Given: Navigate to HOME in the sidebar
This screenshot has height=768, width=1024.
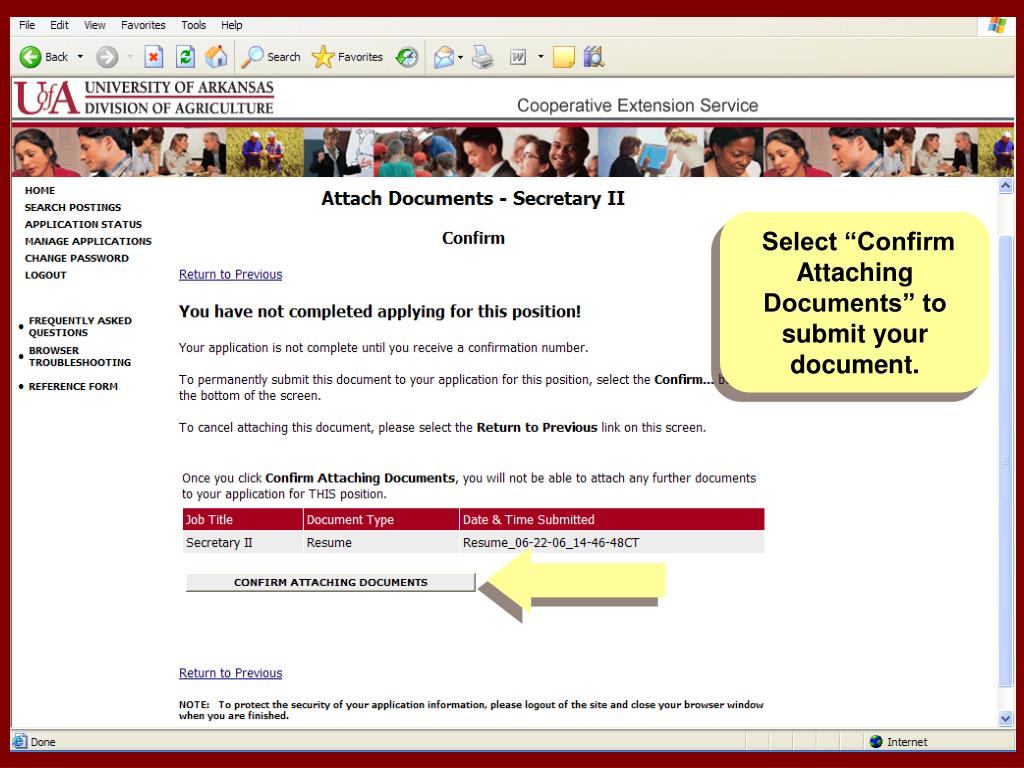Looking at the screenshot, I should (40, 190).
